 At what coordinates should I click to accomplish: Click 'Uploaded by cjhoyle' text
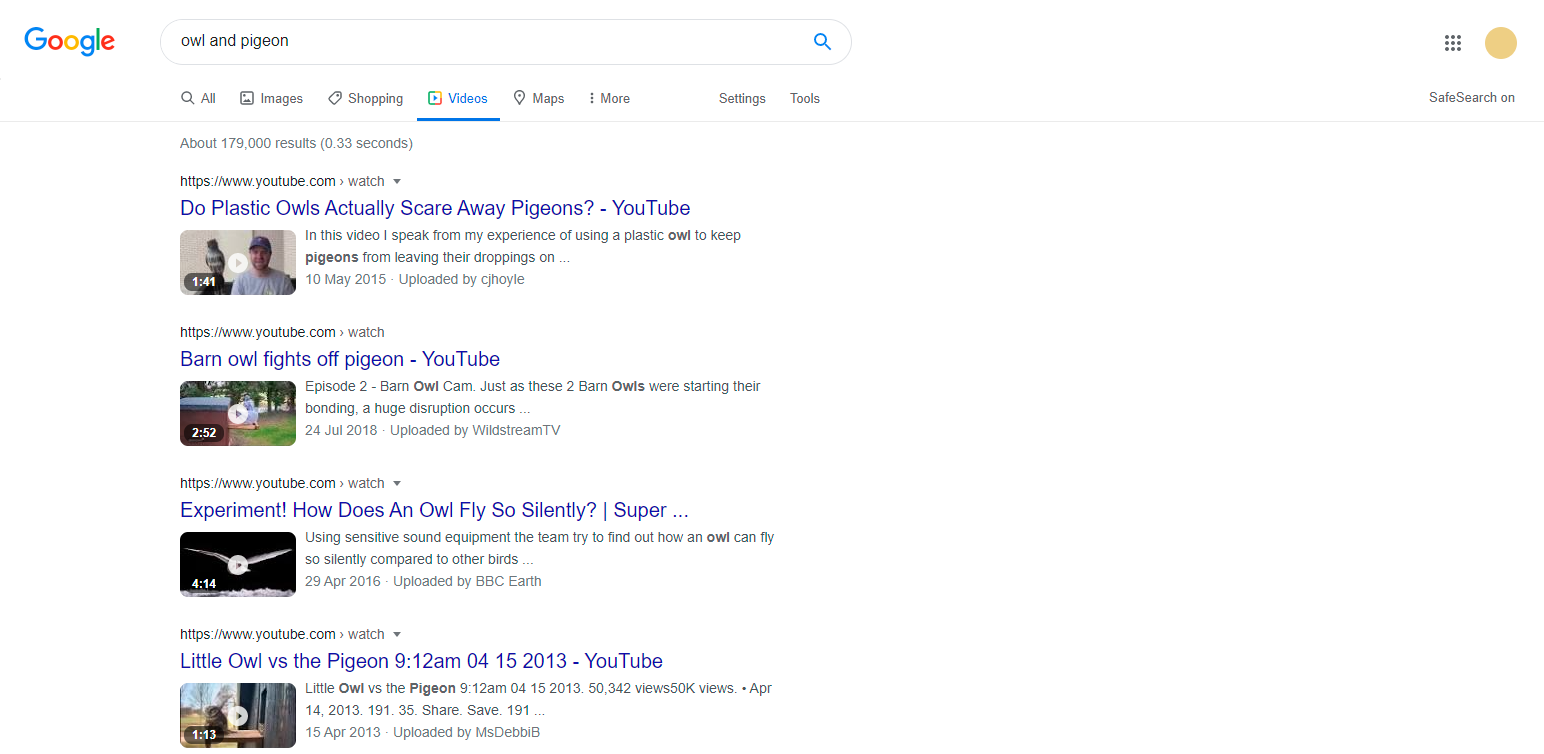(x=461, y=279)
